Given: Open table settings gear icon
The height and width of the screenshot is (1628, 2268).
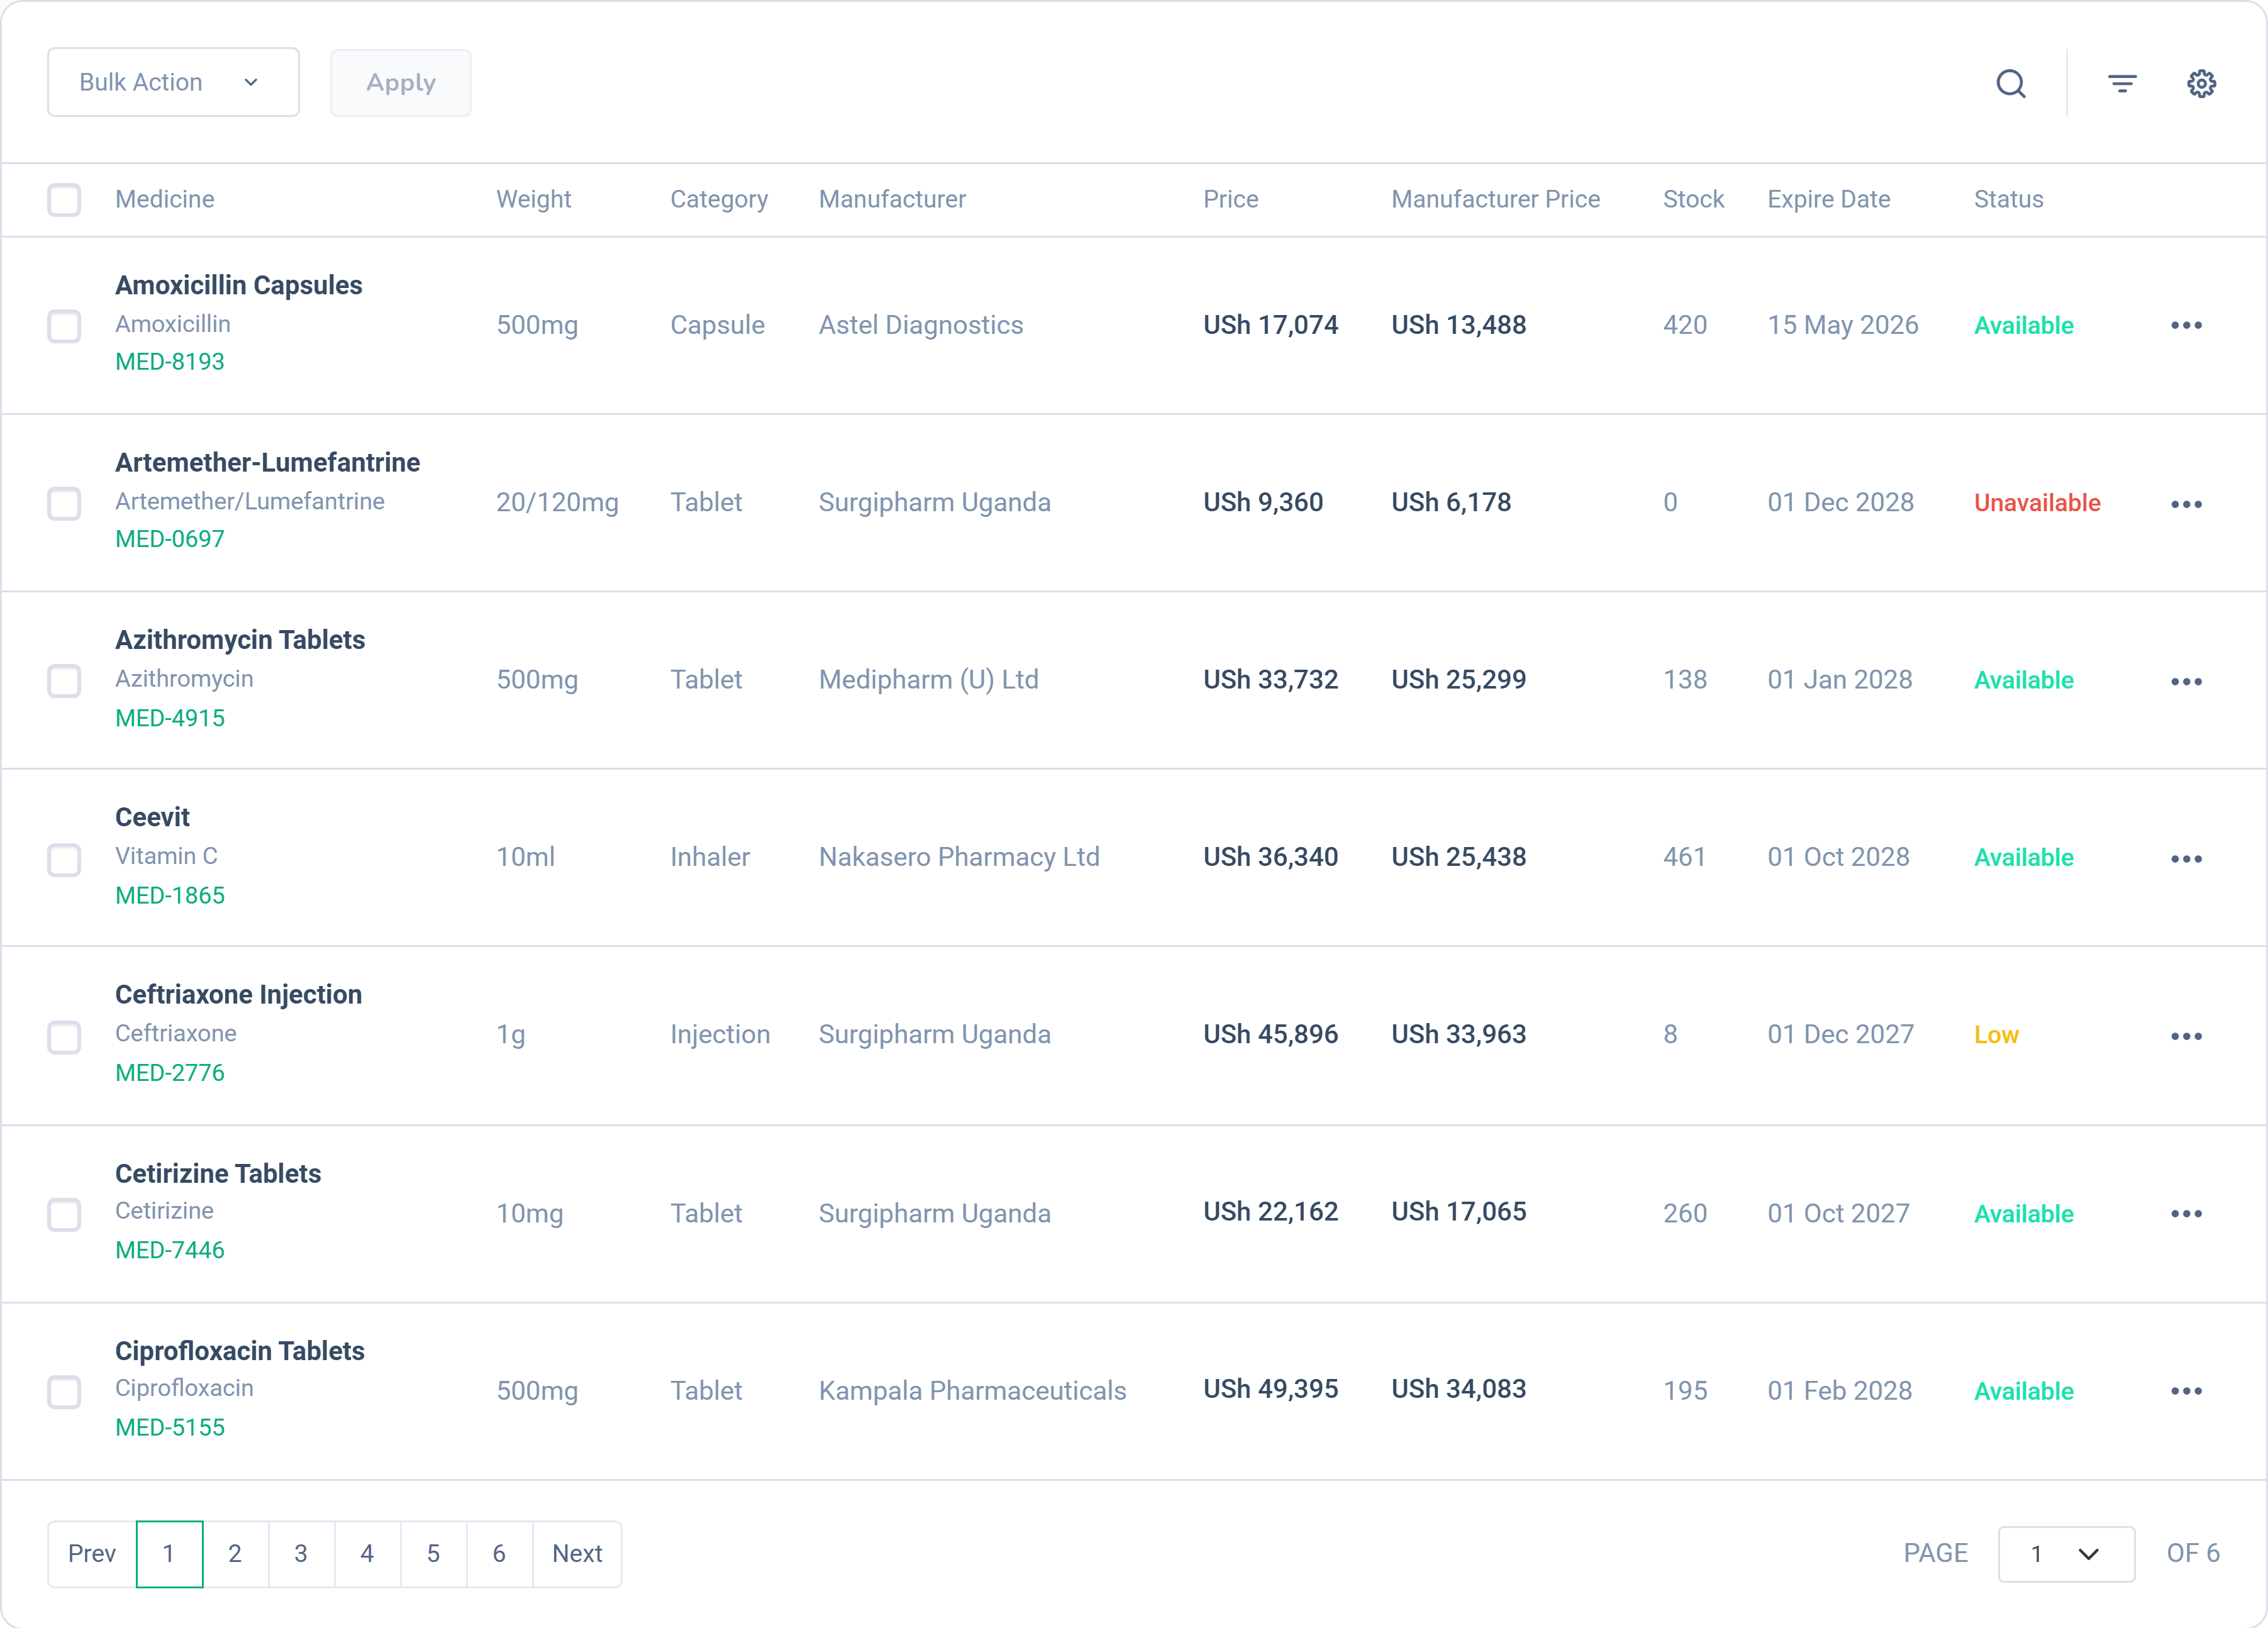Looking at the screenshot, I should [2201, 83].
